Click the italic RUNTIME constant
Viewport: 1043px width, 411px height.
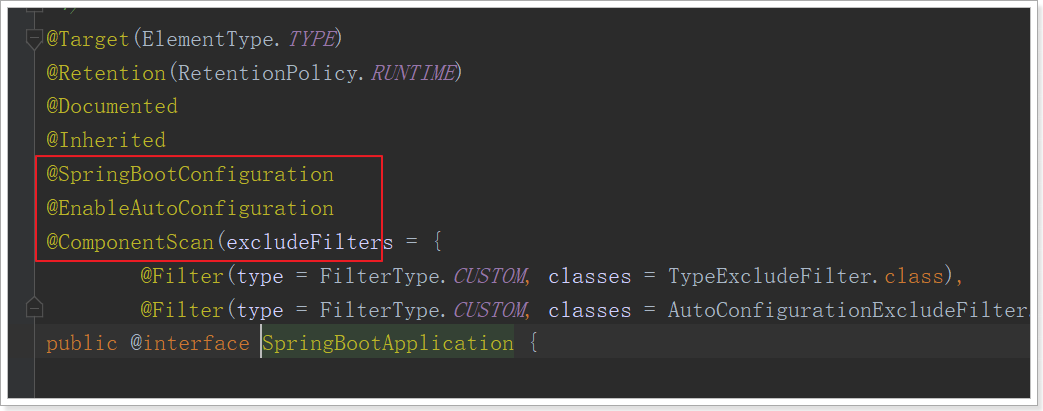413,73
